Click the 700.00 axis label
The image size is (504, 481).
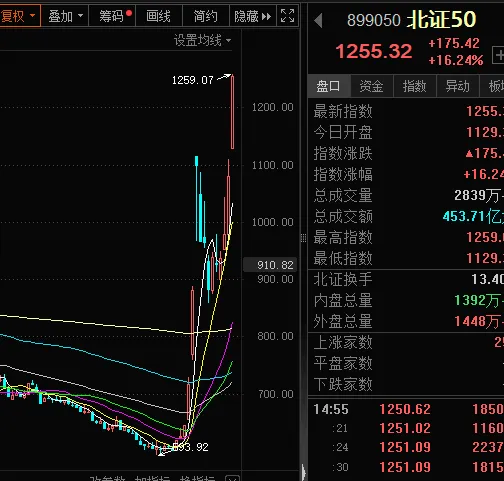coord(276,394)
